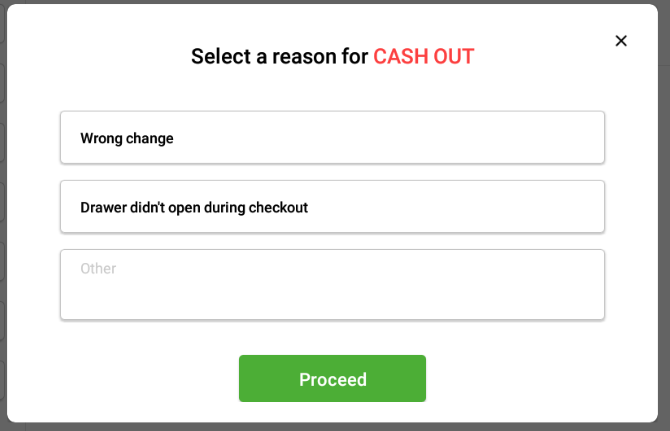
Task: Close the cash out reason dialog
Action: 621,41
